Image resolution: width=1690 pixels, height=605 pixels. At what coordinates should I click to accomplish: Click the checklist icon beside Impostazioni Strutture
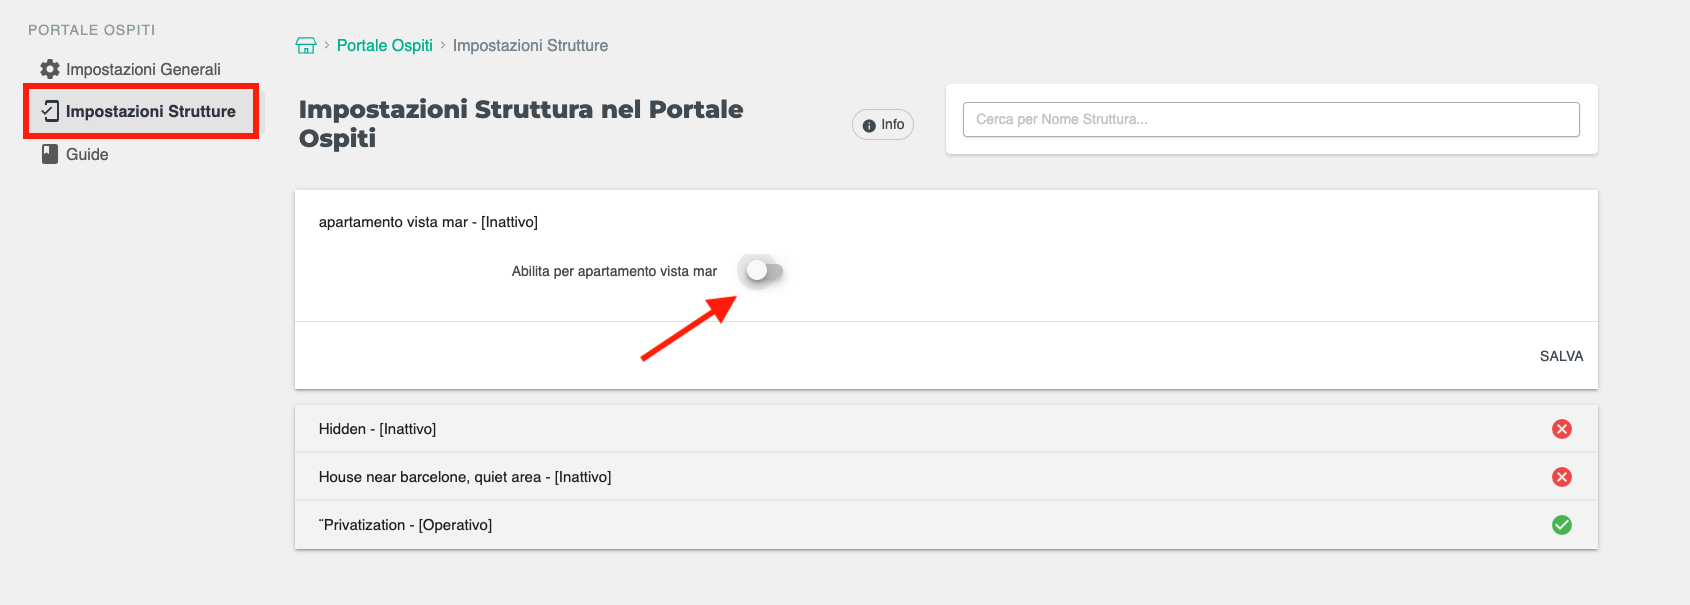pos(50,111)
